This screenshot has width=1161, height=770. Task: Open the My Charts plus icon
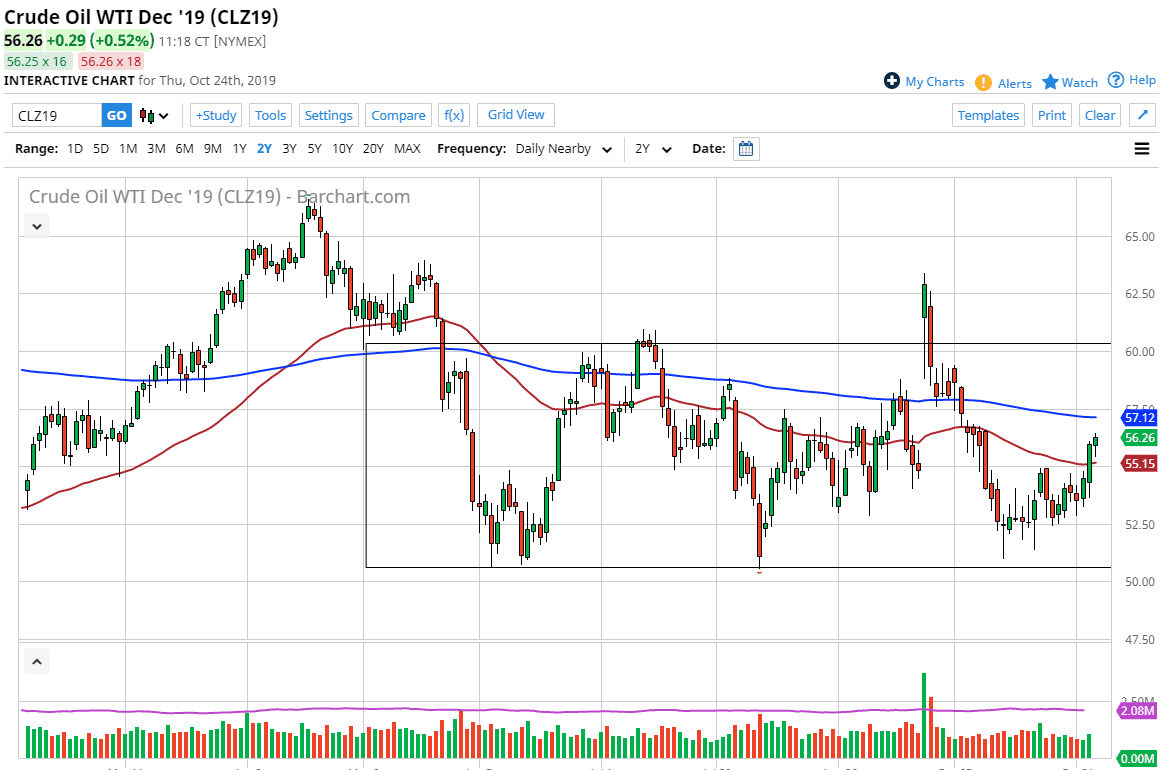(892, 81)
